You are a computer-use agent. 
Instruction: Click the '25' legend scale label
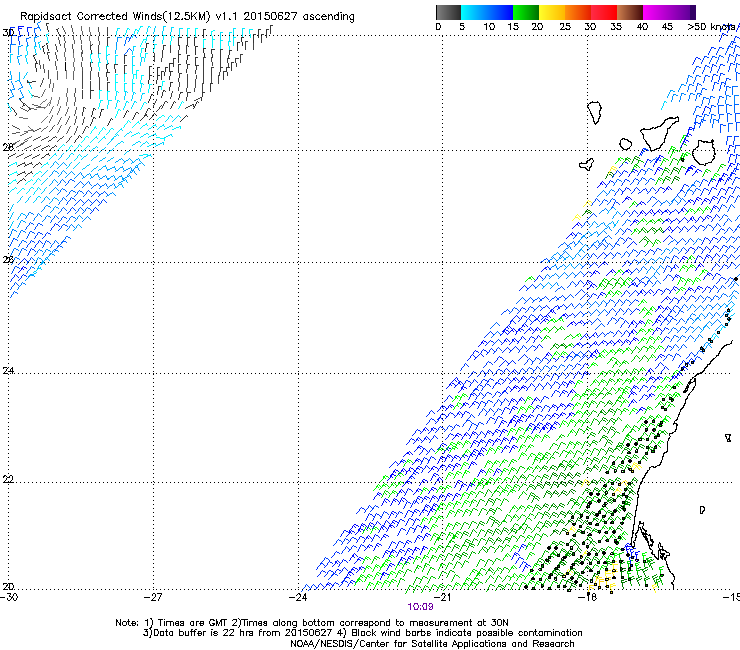point(565,26)
